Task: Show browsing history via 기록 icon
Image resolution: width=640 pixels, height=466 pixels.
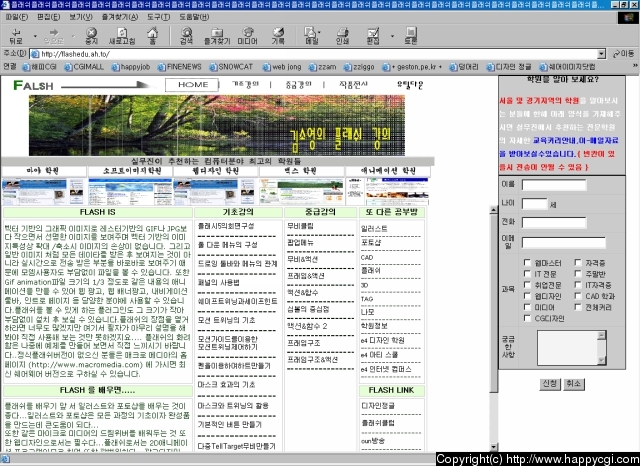Action: tap(278, 36)
